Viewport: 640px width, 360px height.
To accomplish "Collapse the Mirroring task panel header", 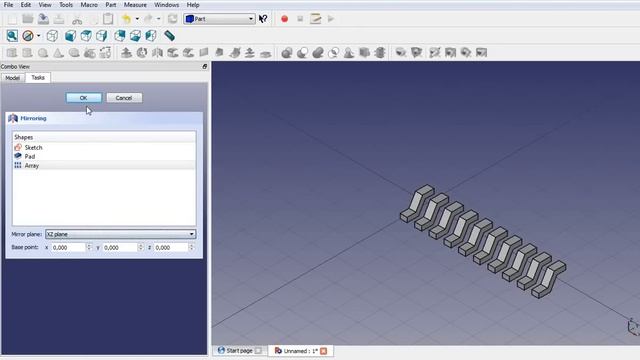I will click(104, 118).
